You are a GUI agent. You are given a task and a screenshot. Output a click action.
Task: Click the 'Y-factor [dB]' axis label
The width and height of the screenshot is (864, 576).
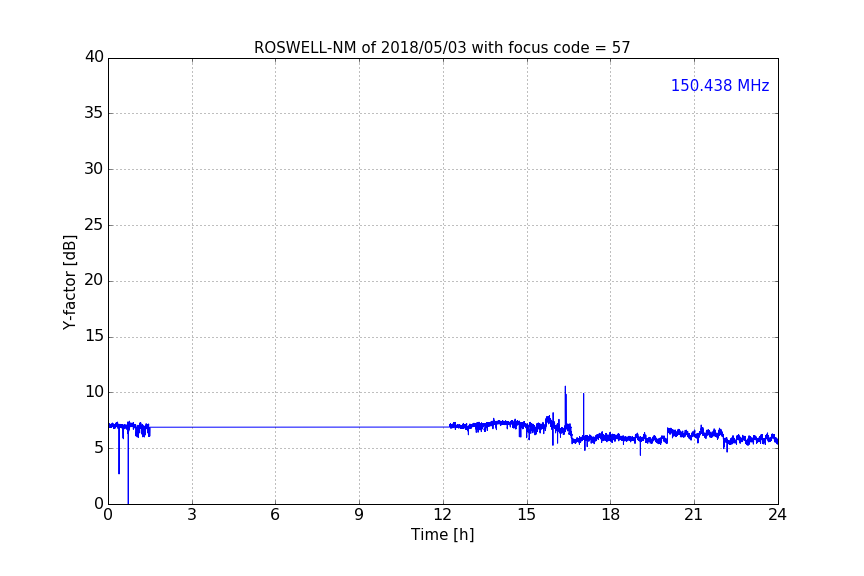(x=69, y=282)
